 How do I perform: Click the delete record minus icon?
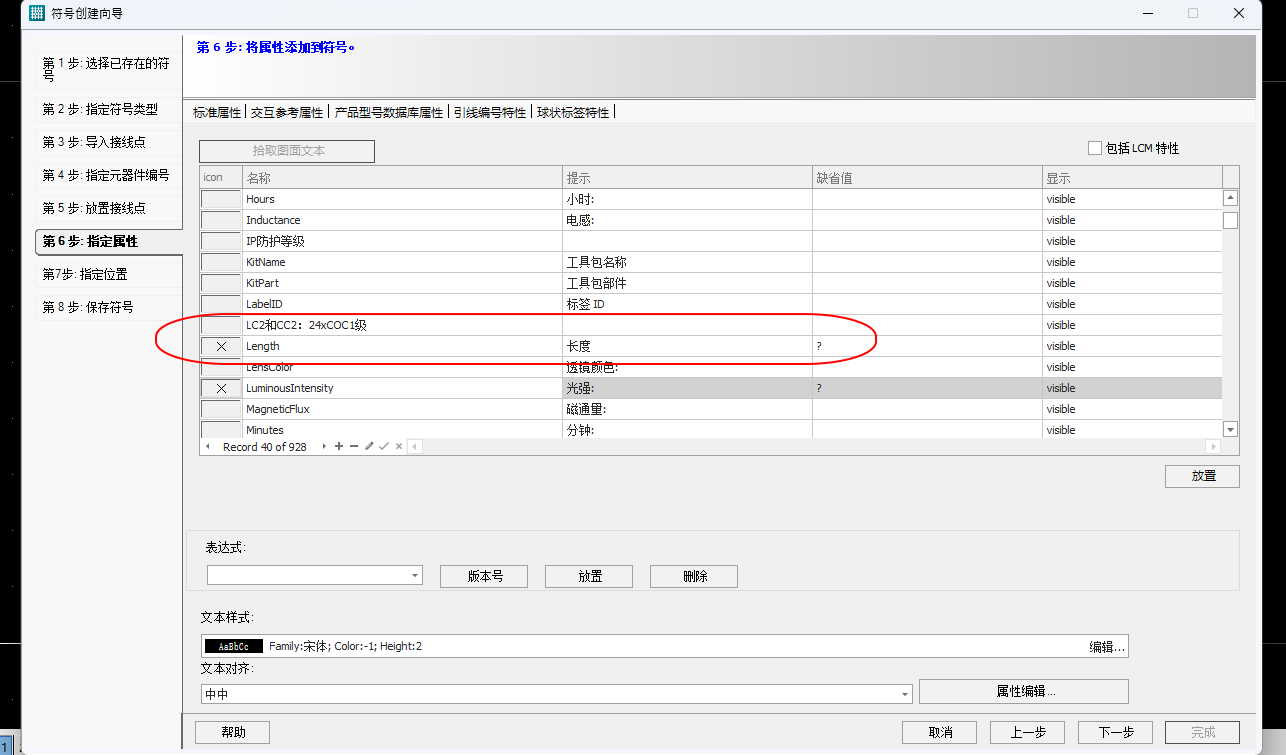pyautogui.click(x=354, y=447)
